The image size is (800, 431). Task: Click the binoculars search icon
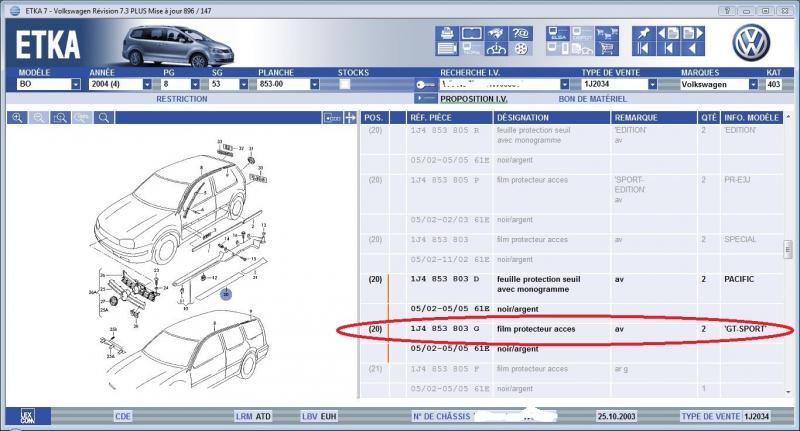496,34
